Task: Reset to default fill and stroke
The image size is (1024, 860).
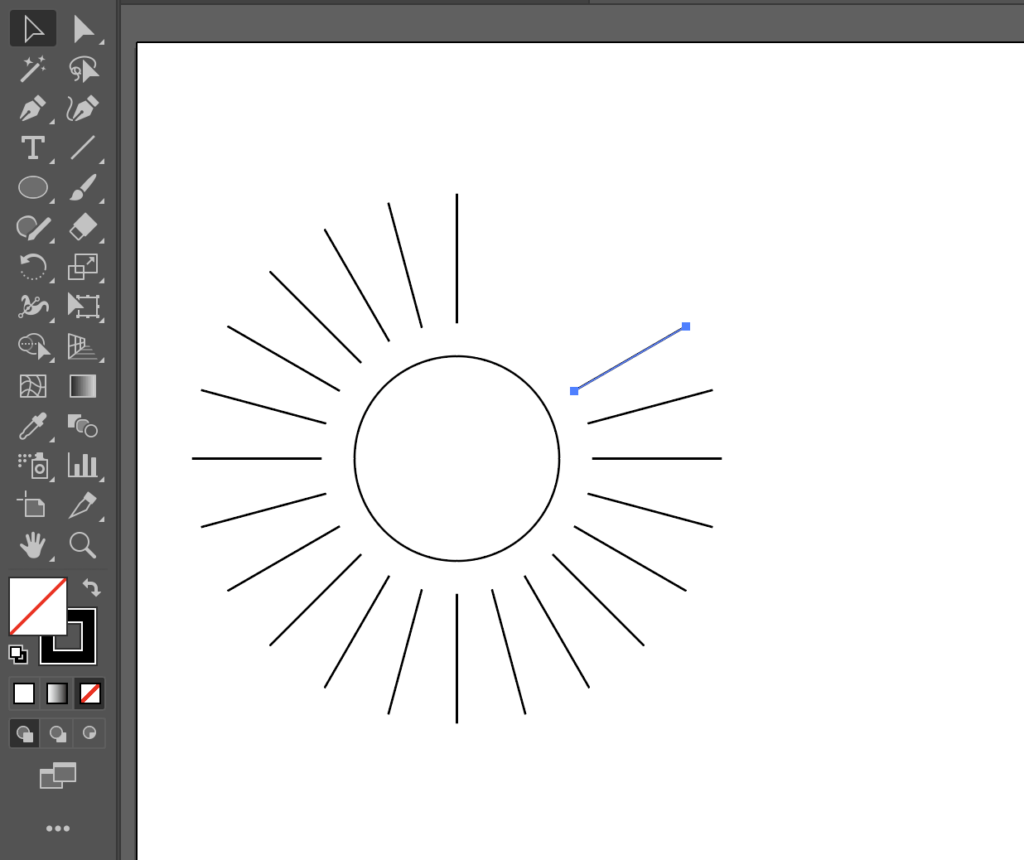Action: click(x=18, y=654)
